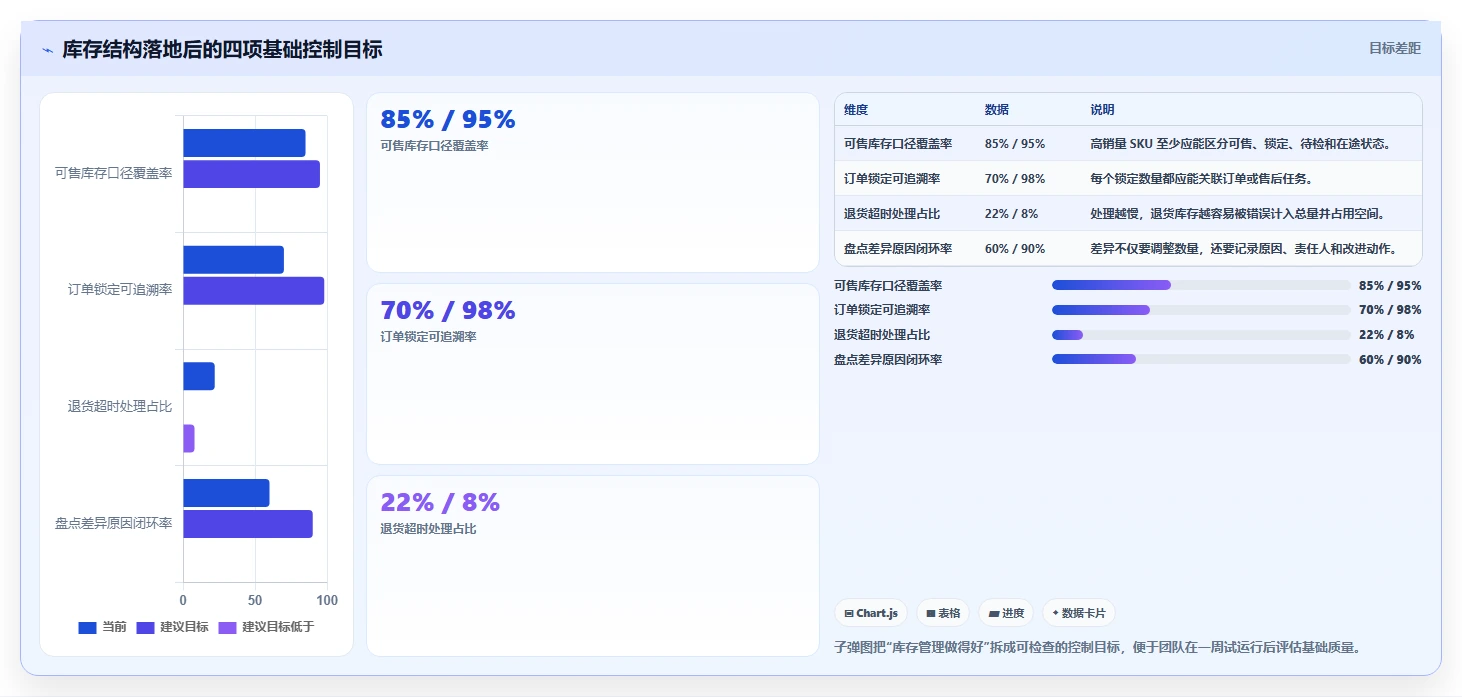The width and height of the screenshot is (1462, 697).
Task: Click the 说明 table column header
Action: point(1102,110)
